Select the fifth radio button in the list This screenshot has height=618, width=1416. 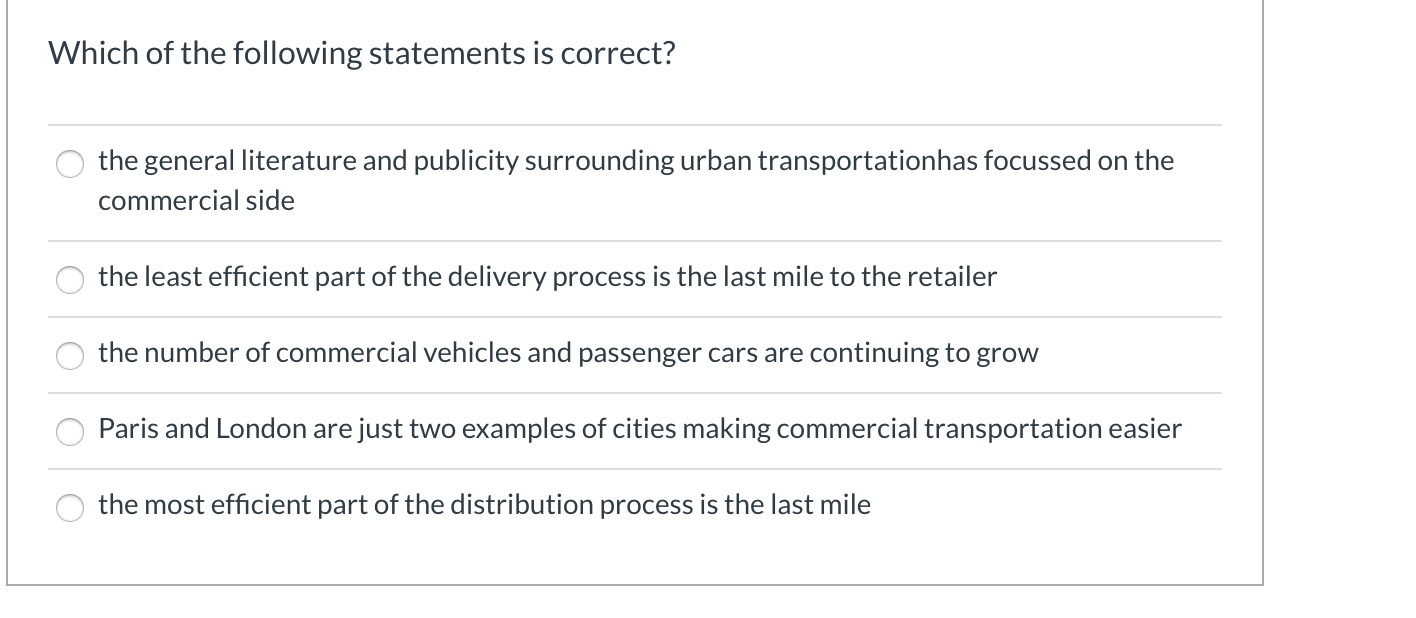pos(70,508)
